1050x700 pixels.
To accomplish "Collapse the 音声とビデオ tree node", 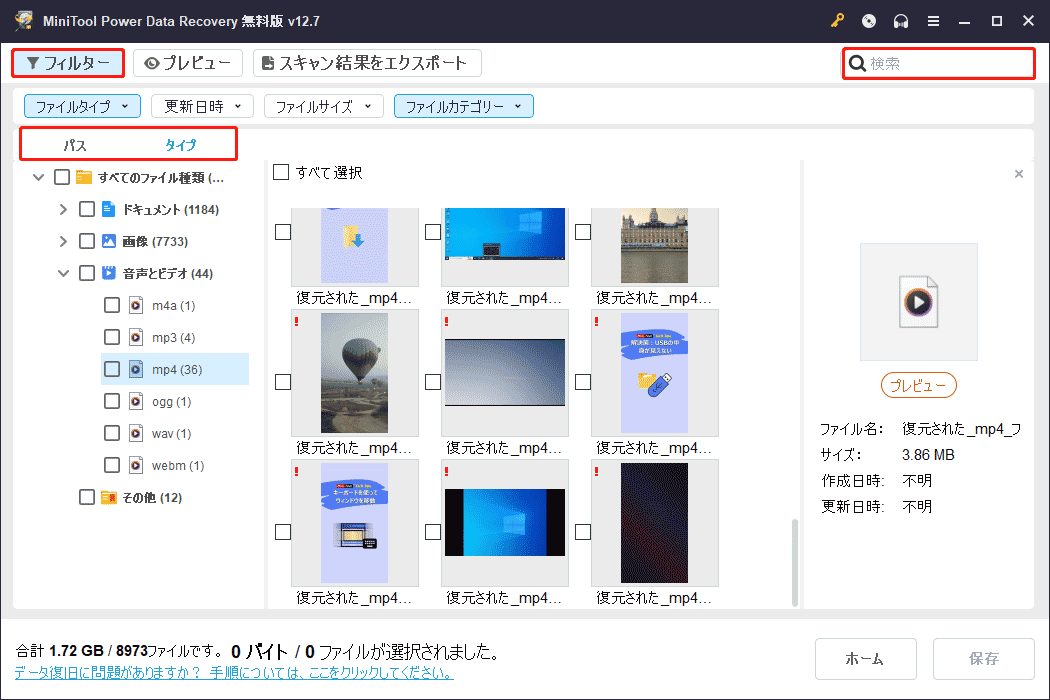I will (x=62, y=272).
